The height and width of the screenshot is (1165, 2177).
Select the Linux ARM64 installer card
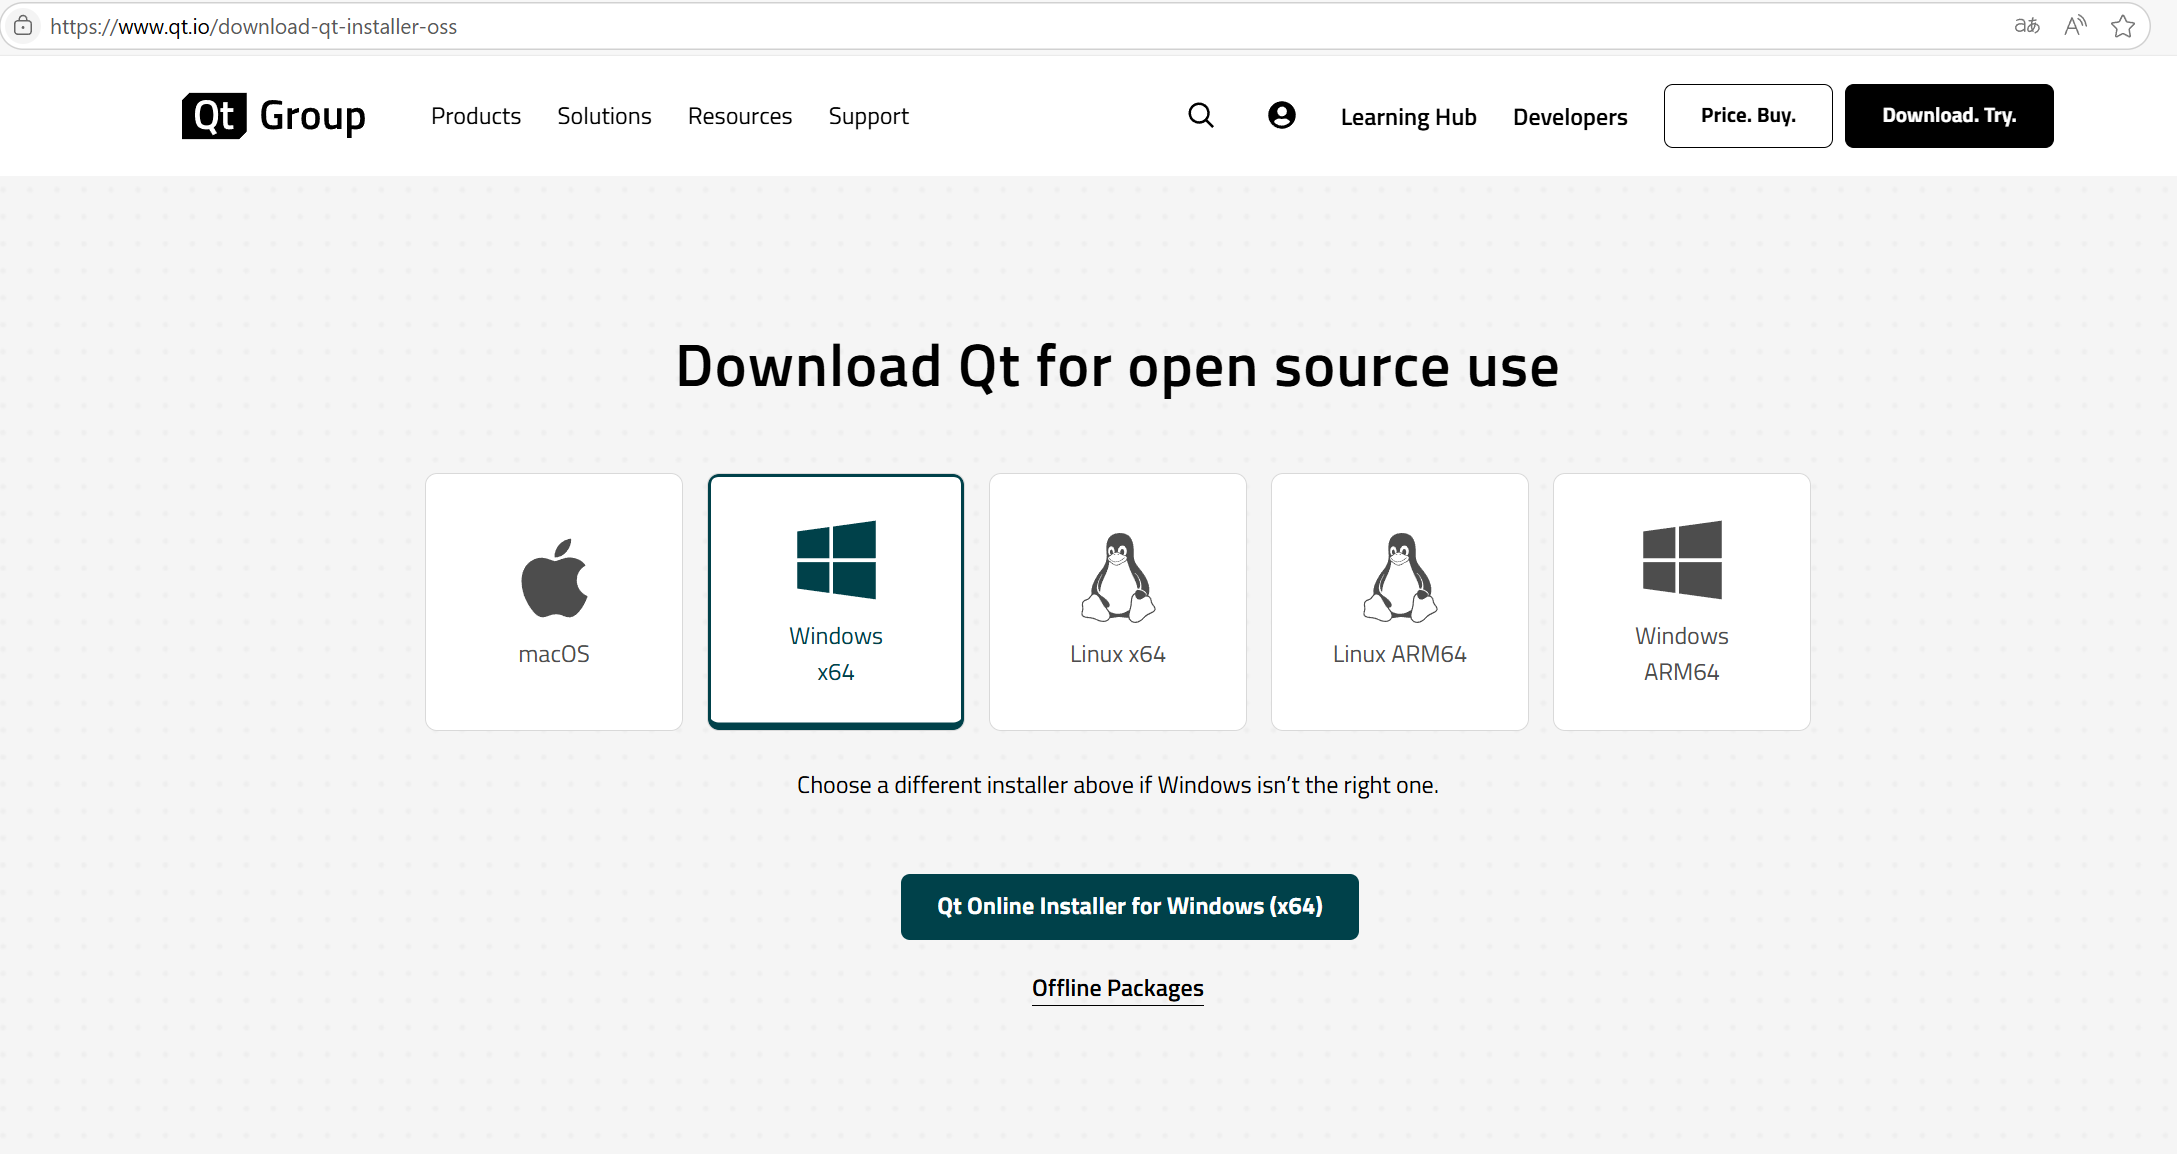point(1400,602)
